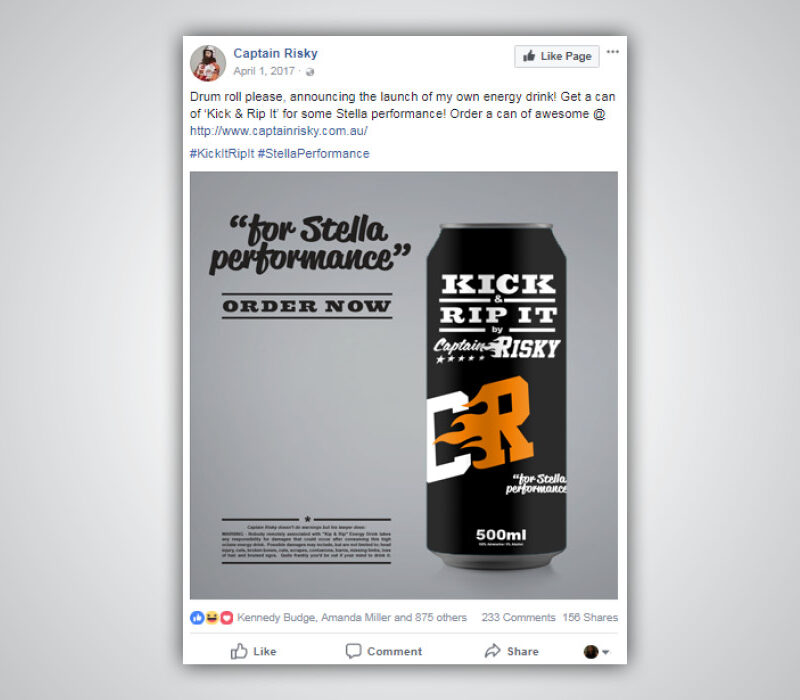
Task: Like the post with thumbs-up button
Action: pyautogui.click(x=253, y=651)
